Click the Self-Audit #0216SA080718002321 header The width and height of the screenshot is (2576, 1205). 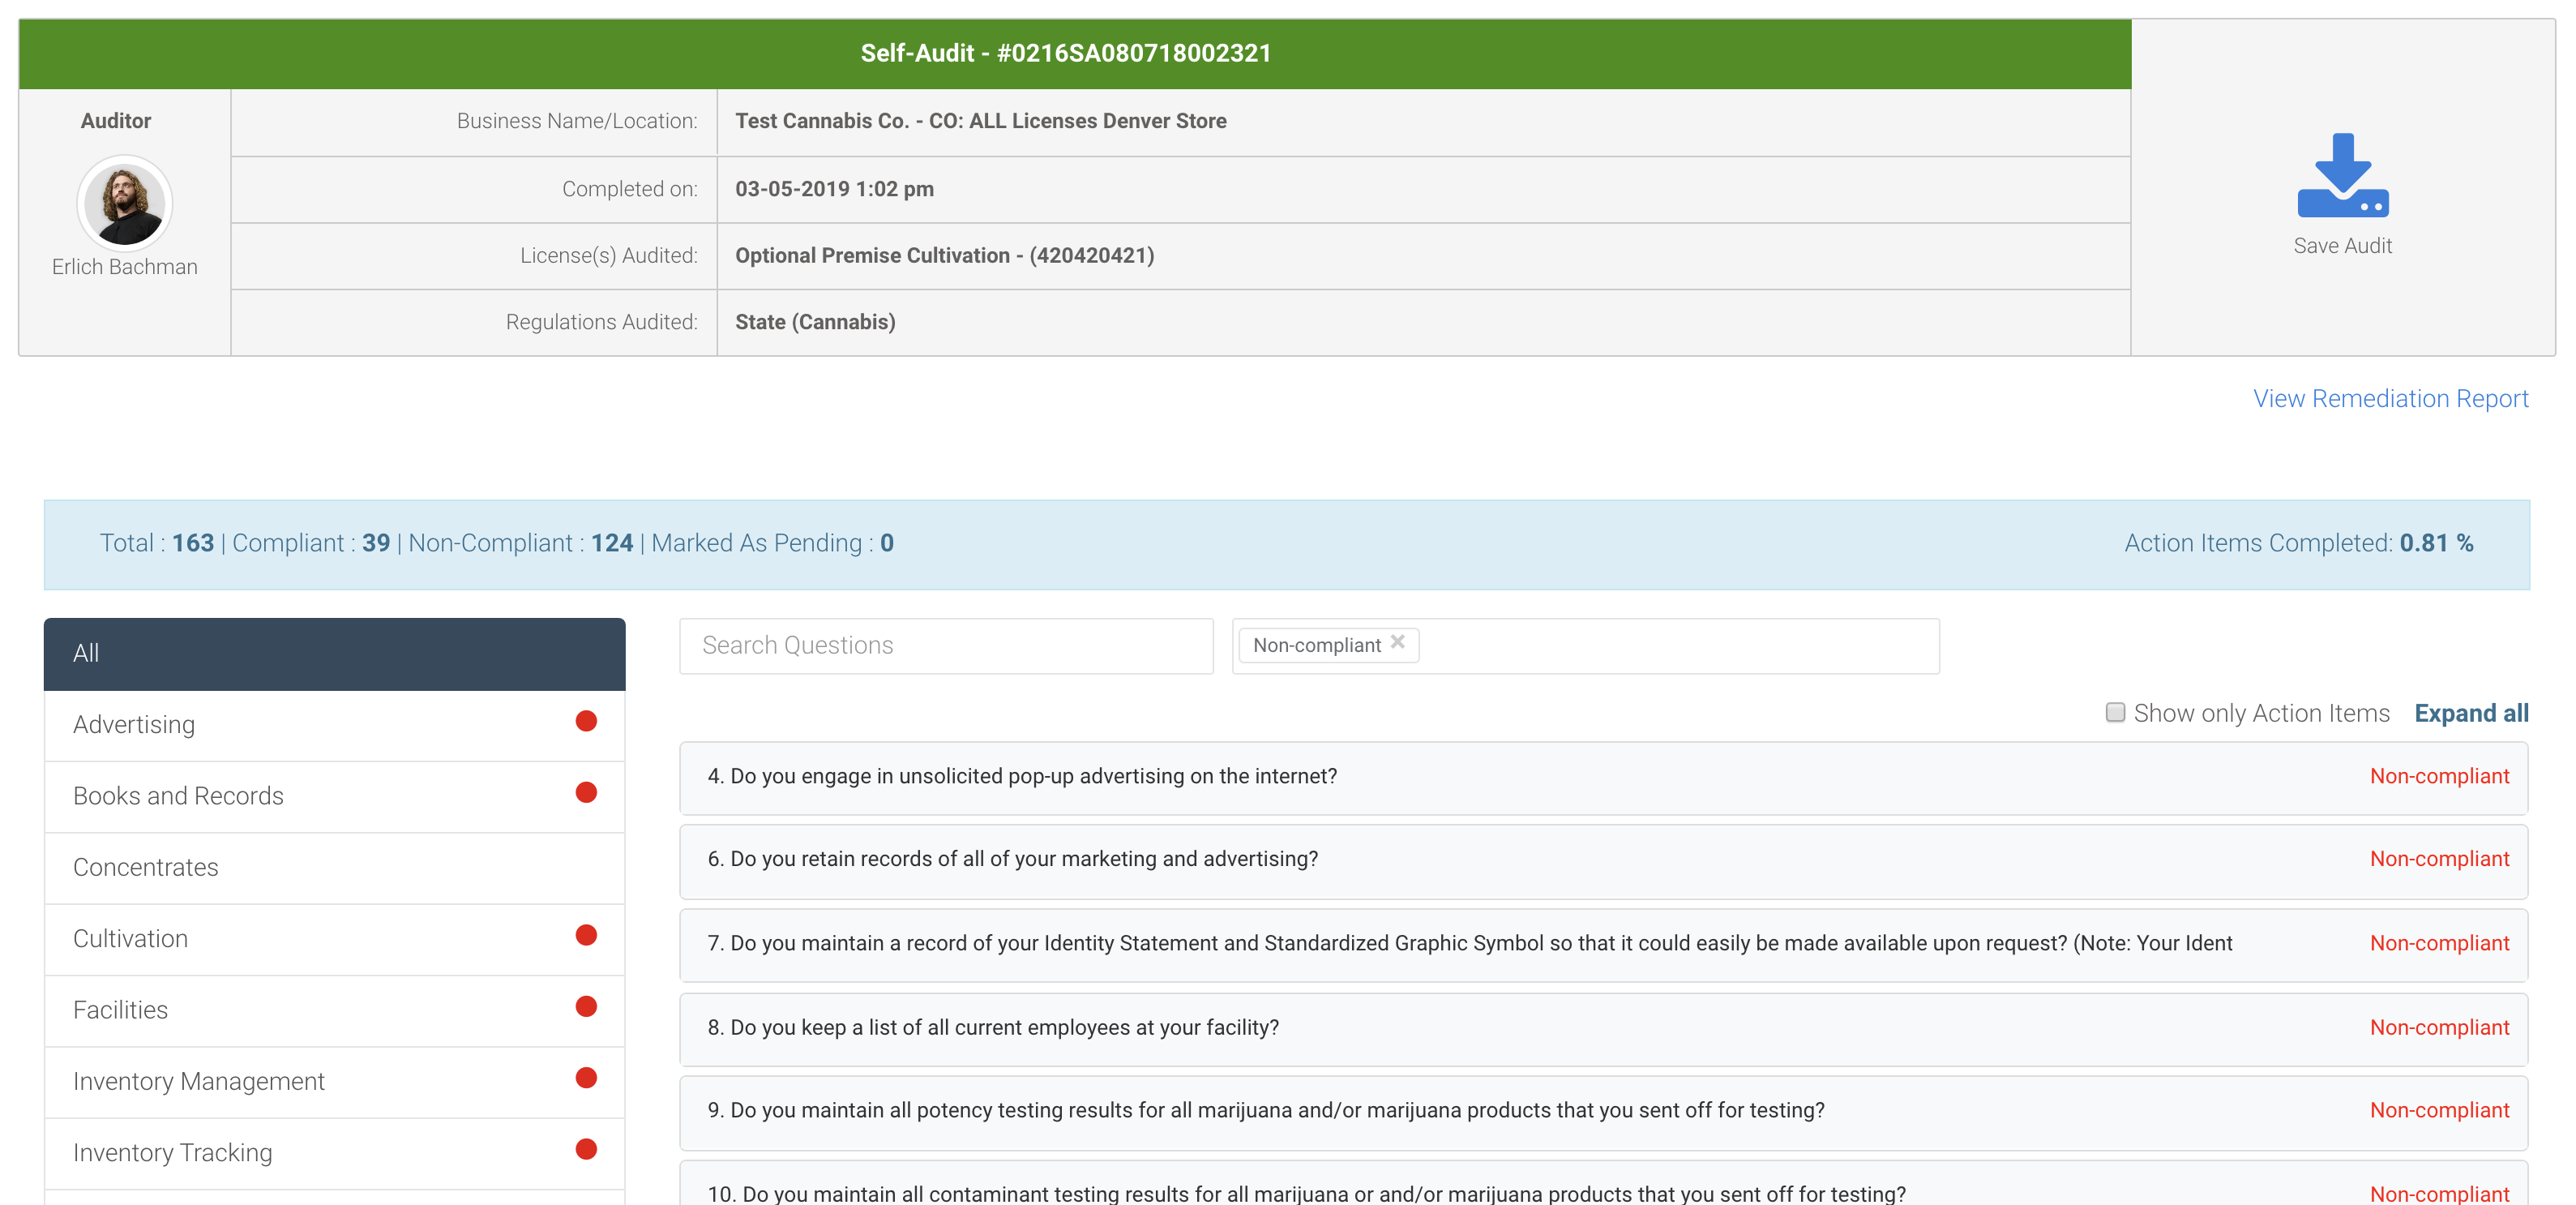1066,53
